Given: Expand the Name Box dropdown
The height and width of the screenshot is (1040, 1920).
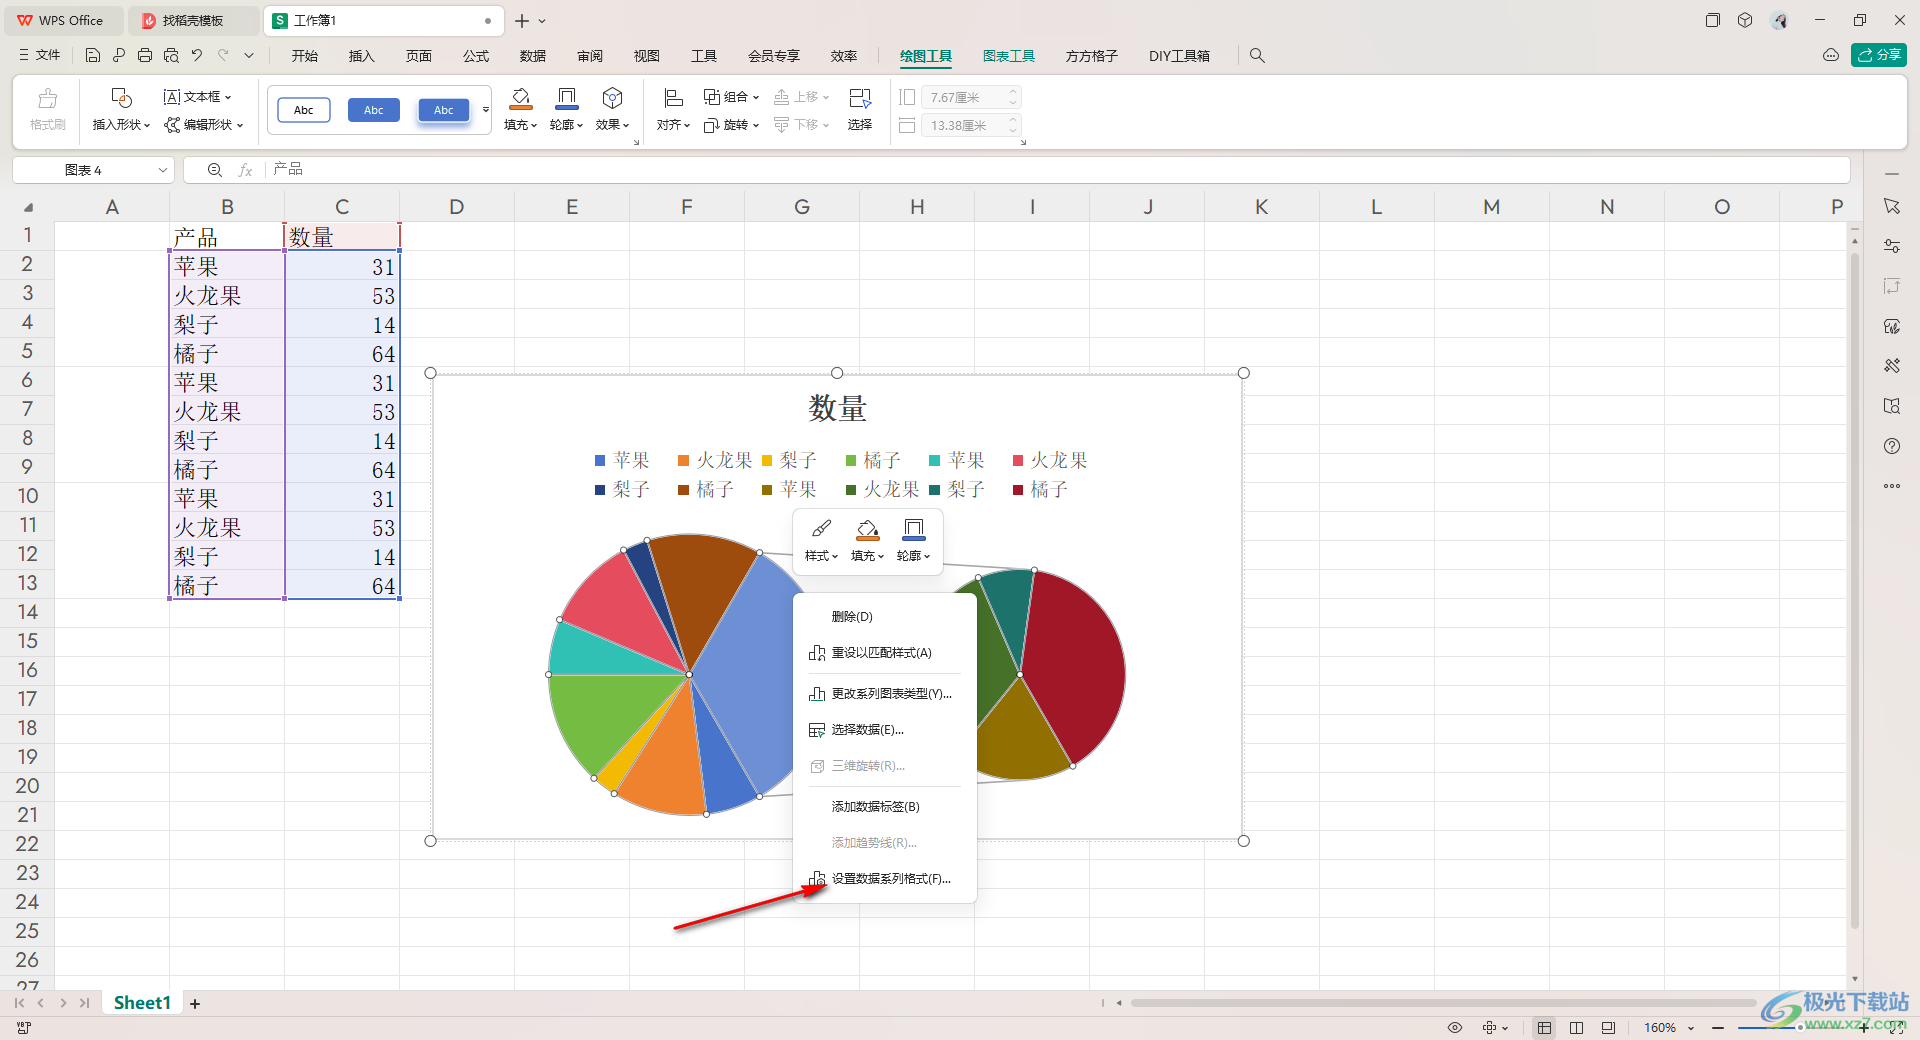Looking at the screenshot, I should (162, 170).
